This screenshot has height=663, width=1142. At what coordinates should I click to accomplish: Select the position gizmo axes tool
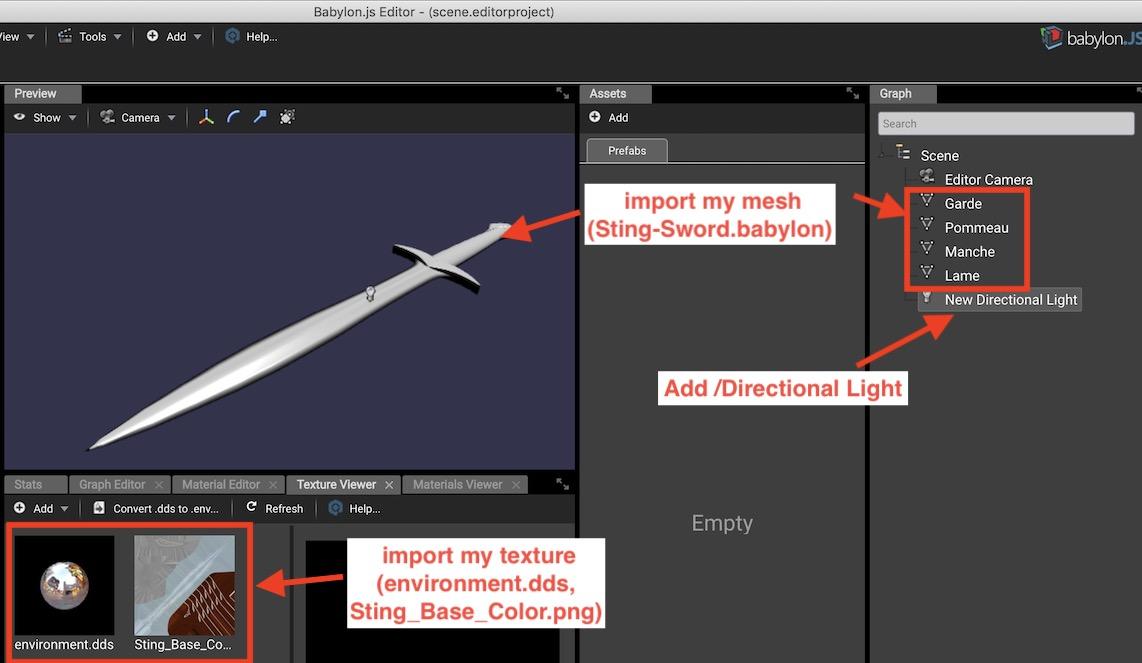pyautogui.click(x=207, y=117)
